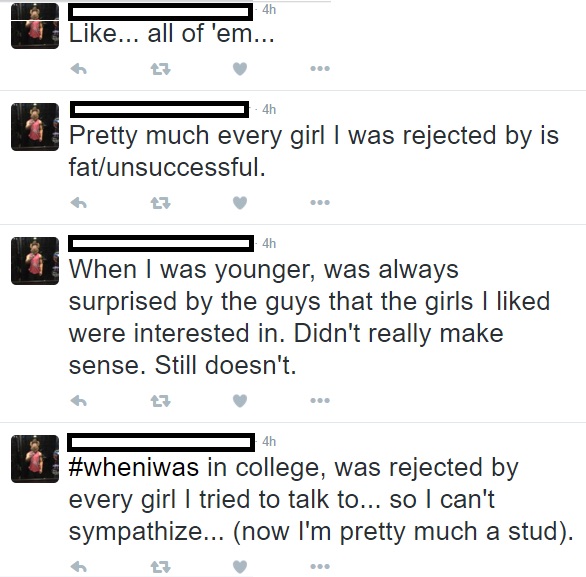Retweet the "fat/unsuccessful" tweet
Image resolution: width=586 pixels, height=577 pixels.
160,203
